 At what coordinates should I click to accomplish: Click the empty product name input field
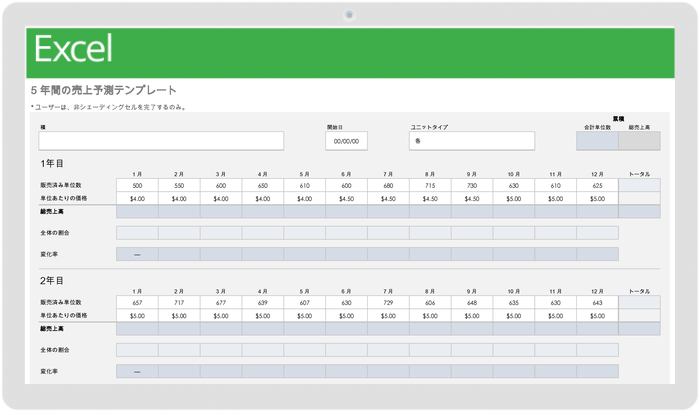pos(161,141)
